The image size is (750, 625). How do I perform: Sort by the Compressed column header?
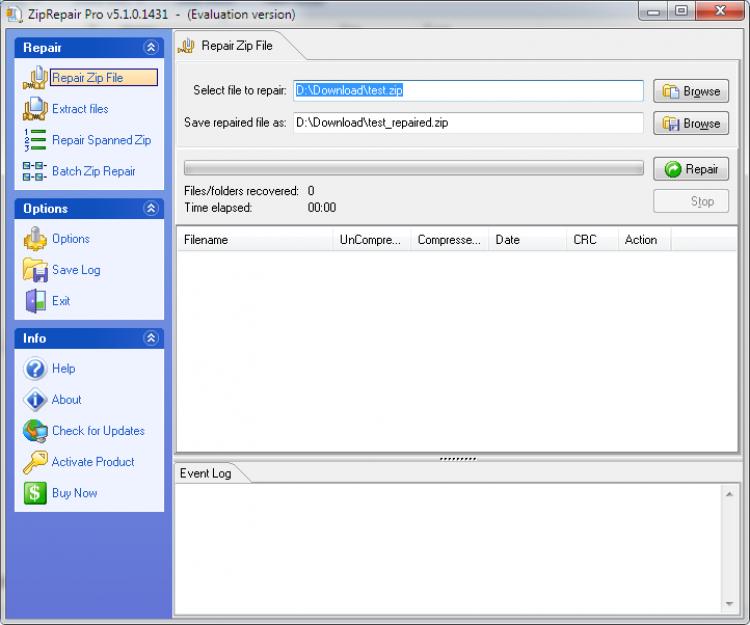point(450,239)
